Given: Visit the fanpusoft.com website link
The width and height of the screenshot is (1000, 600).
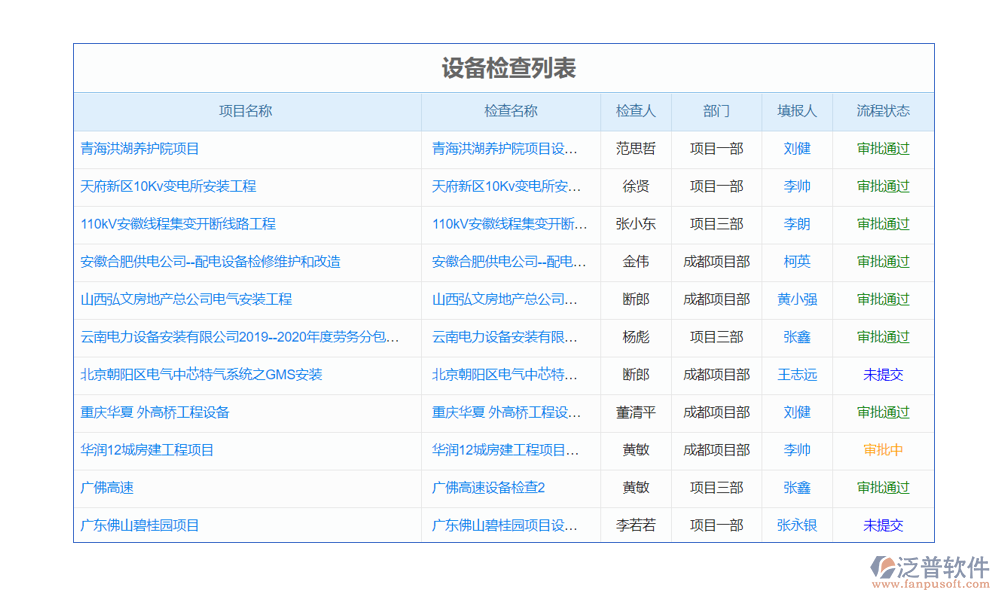Looking at the screenshot, I should click(928, 585).
